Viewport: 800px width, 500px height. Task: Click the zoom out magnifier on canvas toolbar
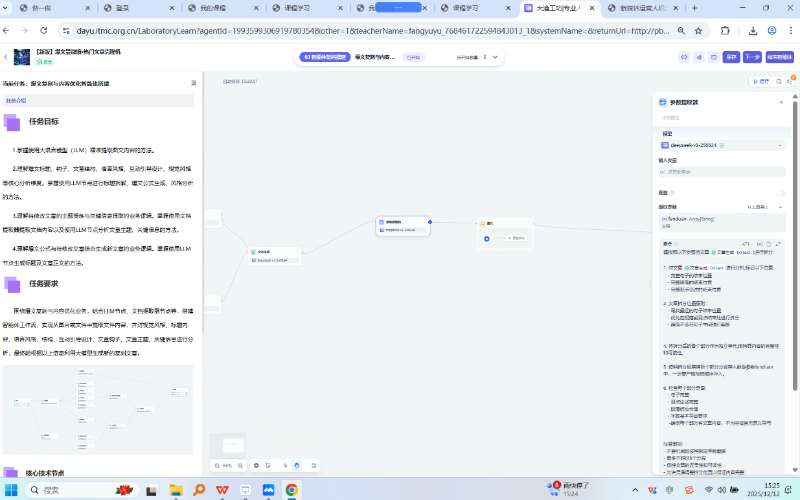(216, 465)
